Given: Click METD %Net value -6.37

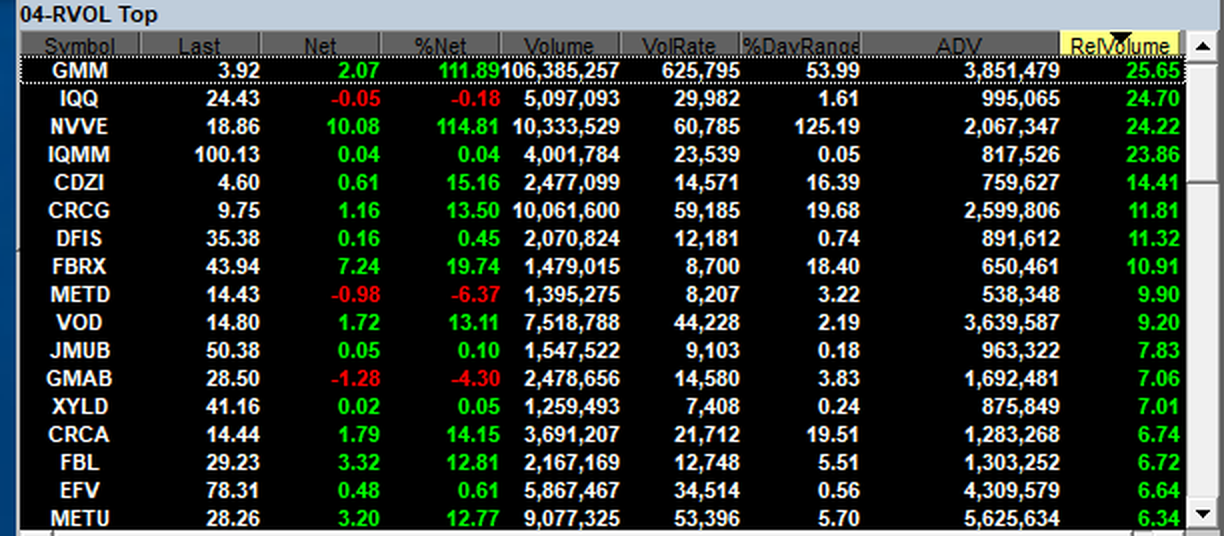Looking at the screenshot, I should click(474, 295).
